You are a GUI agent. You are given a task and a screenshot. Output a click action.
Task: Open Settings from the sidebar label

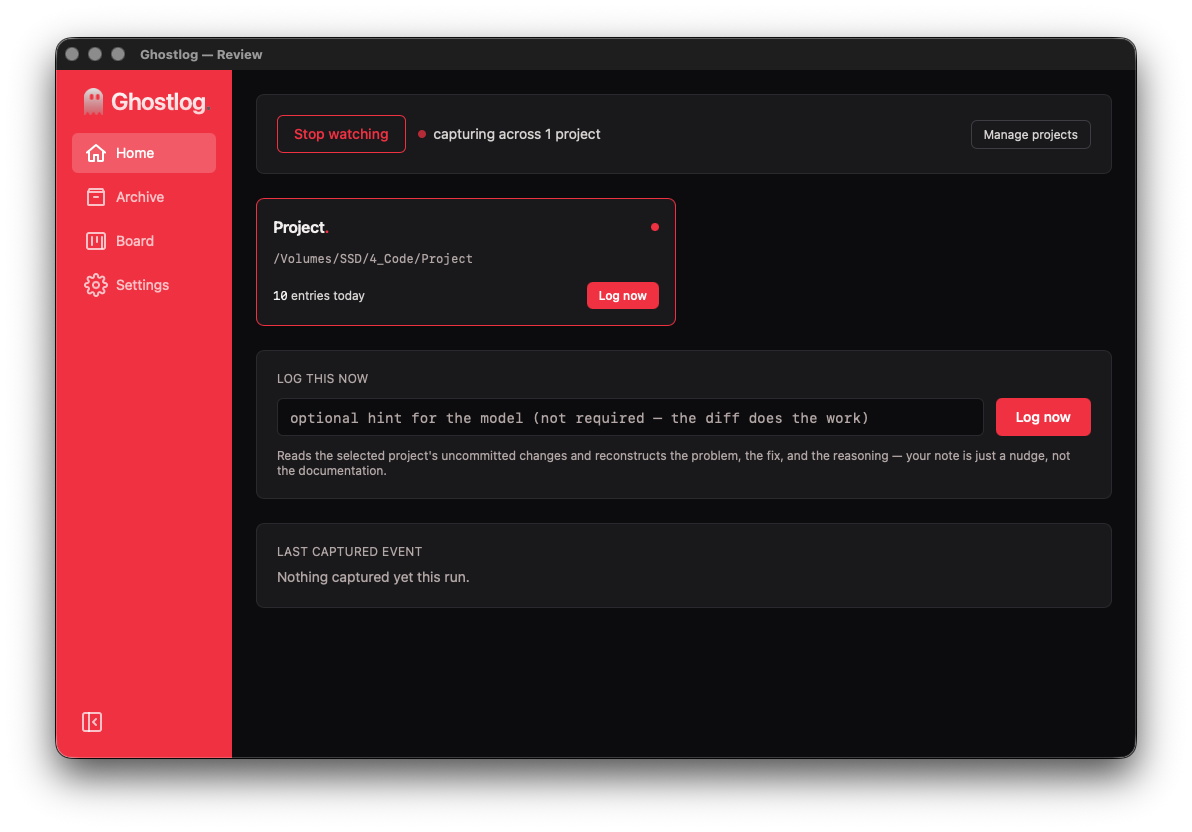(x=142, y=285)
